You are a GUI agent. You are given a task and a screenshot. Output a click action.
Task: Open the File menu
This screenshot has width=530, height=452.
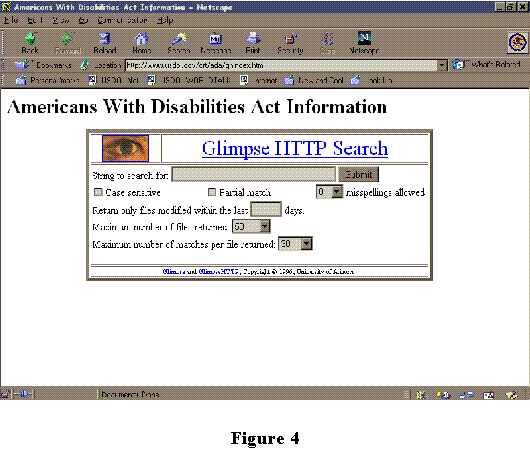[11, 20]
